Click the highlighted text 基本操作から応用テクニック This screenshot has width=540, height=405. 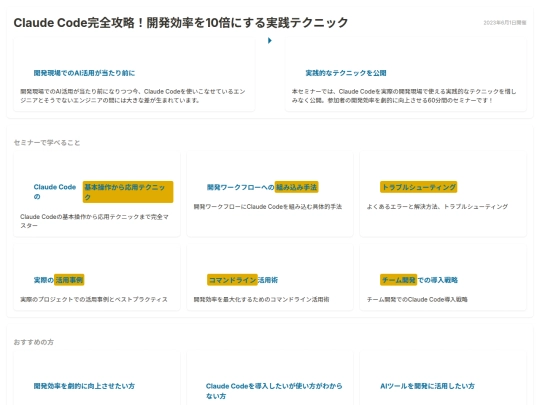(128, 192)
